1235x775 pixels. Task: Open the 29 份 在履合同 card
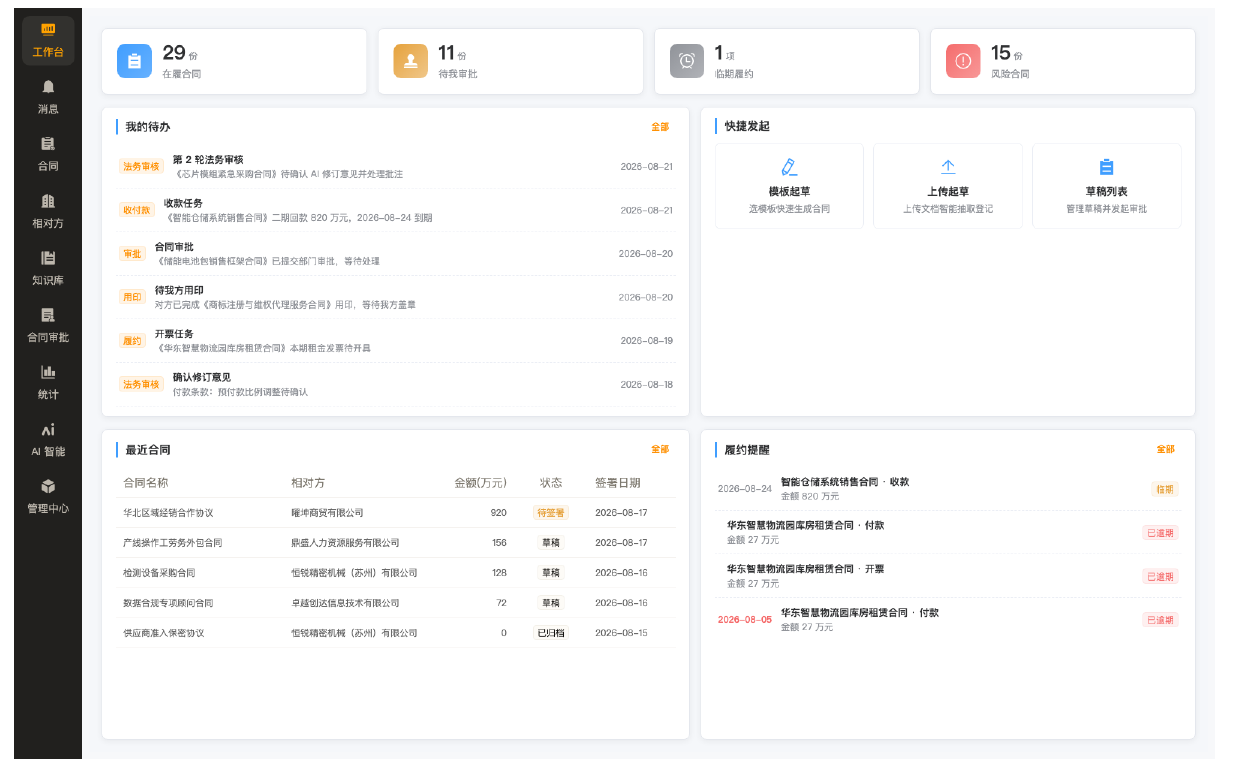click(234, 61)
